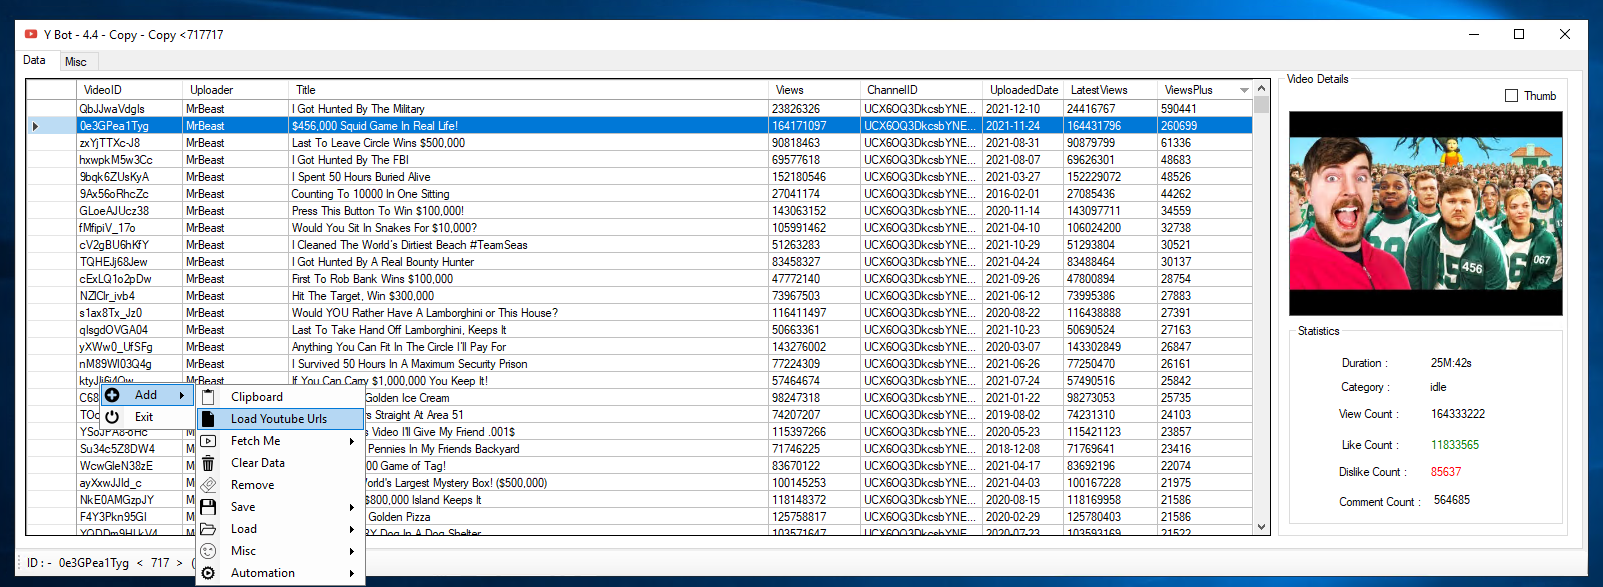
Task: Click the Clear Data trash can icon
Action: (x=208, y=463)
